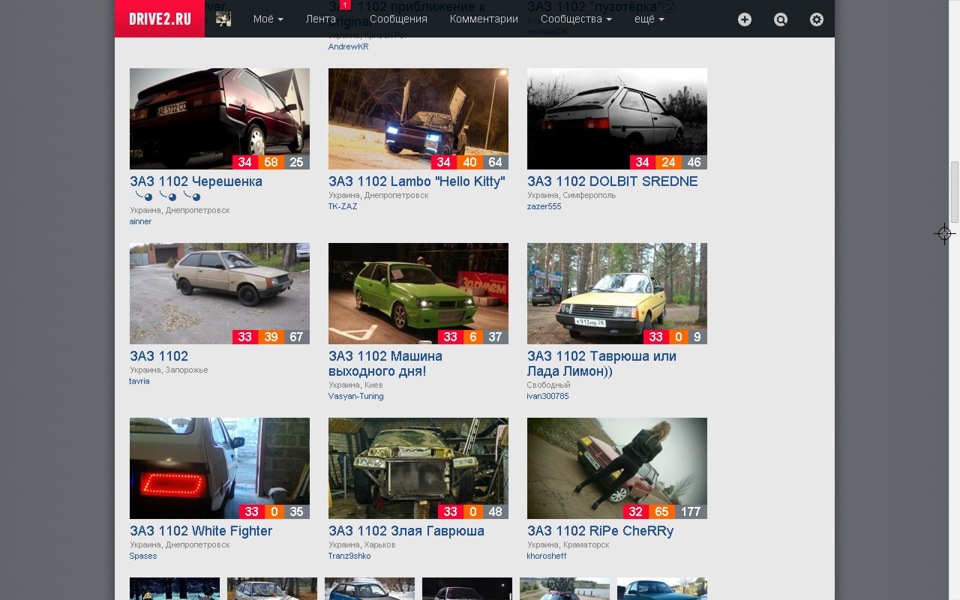Click beige ЗАЗ 1102 car thumbnail

[x=219, y=293]
